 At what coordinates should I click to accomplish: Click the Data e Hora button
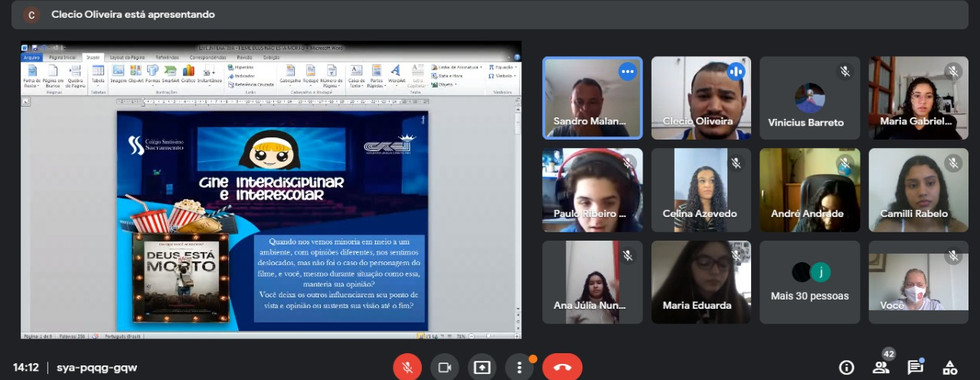point(446,76)
